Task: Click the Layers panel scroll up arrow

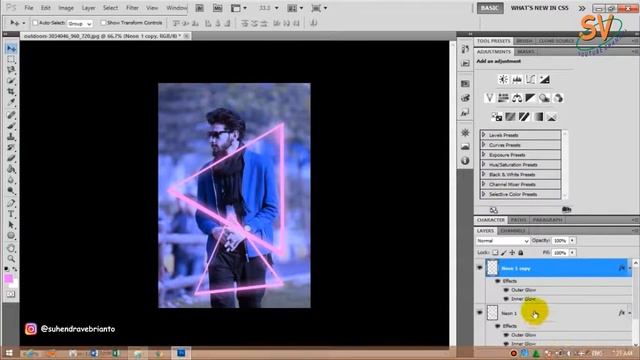Action: click(x=636, y=262)
